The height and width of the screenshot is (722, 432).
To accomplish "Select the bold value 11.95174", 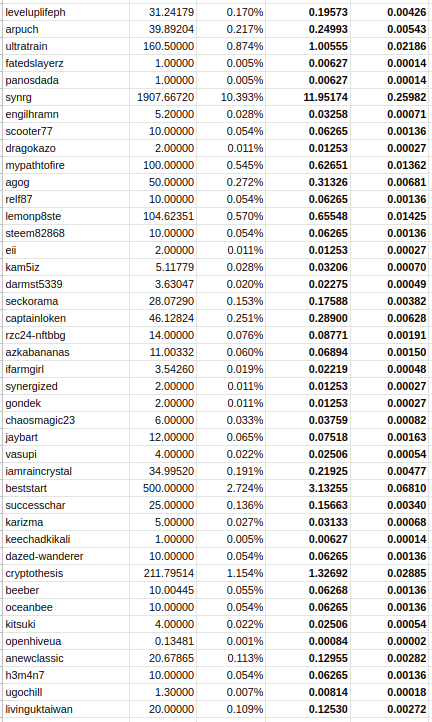I will (x=307, y=97).
